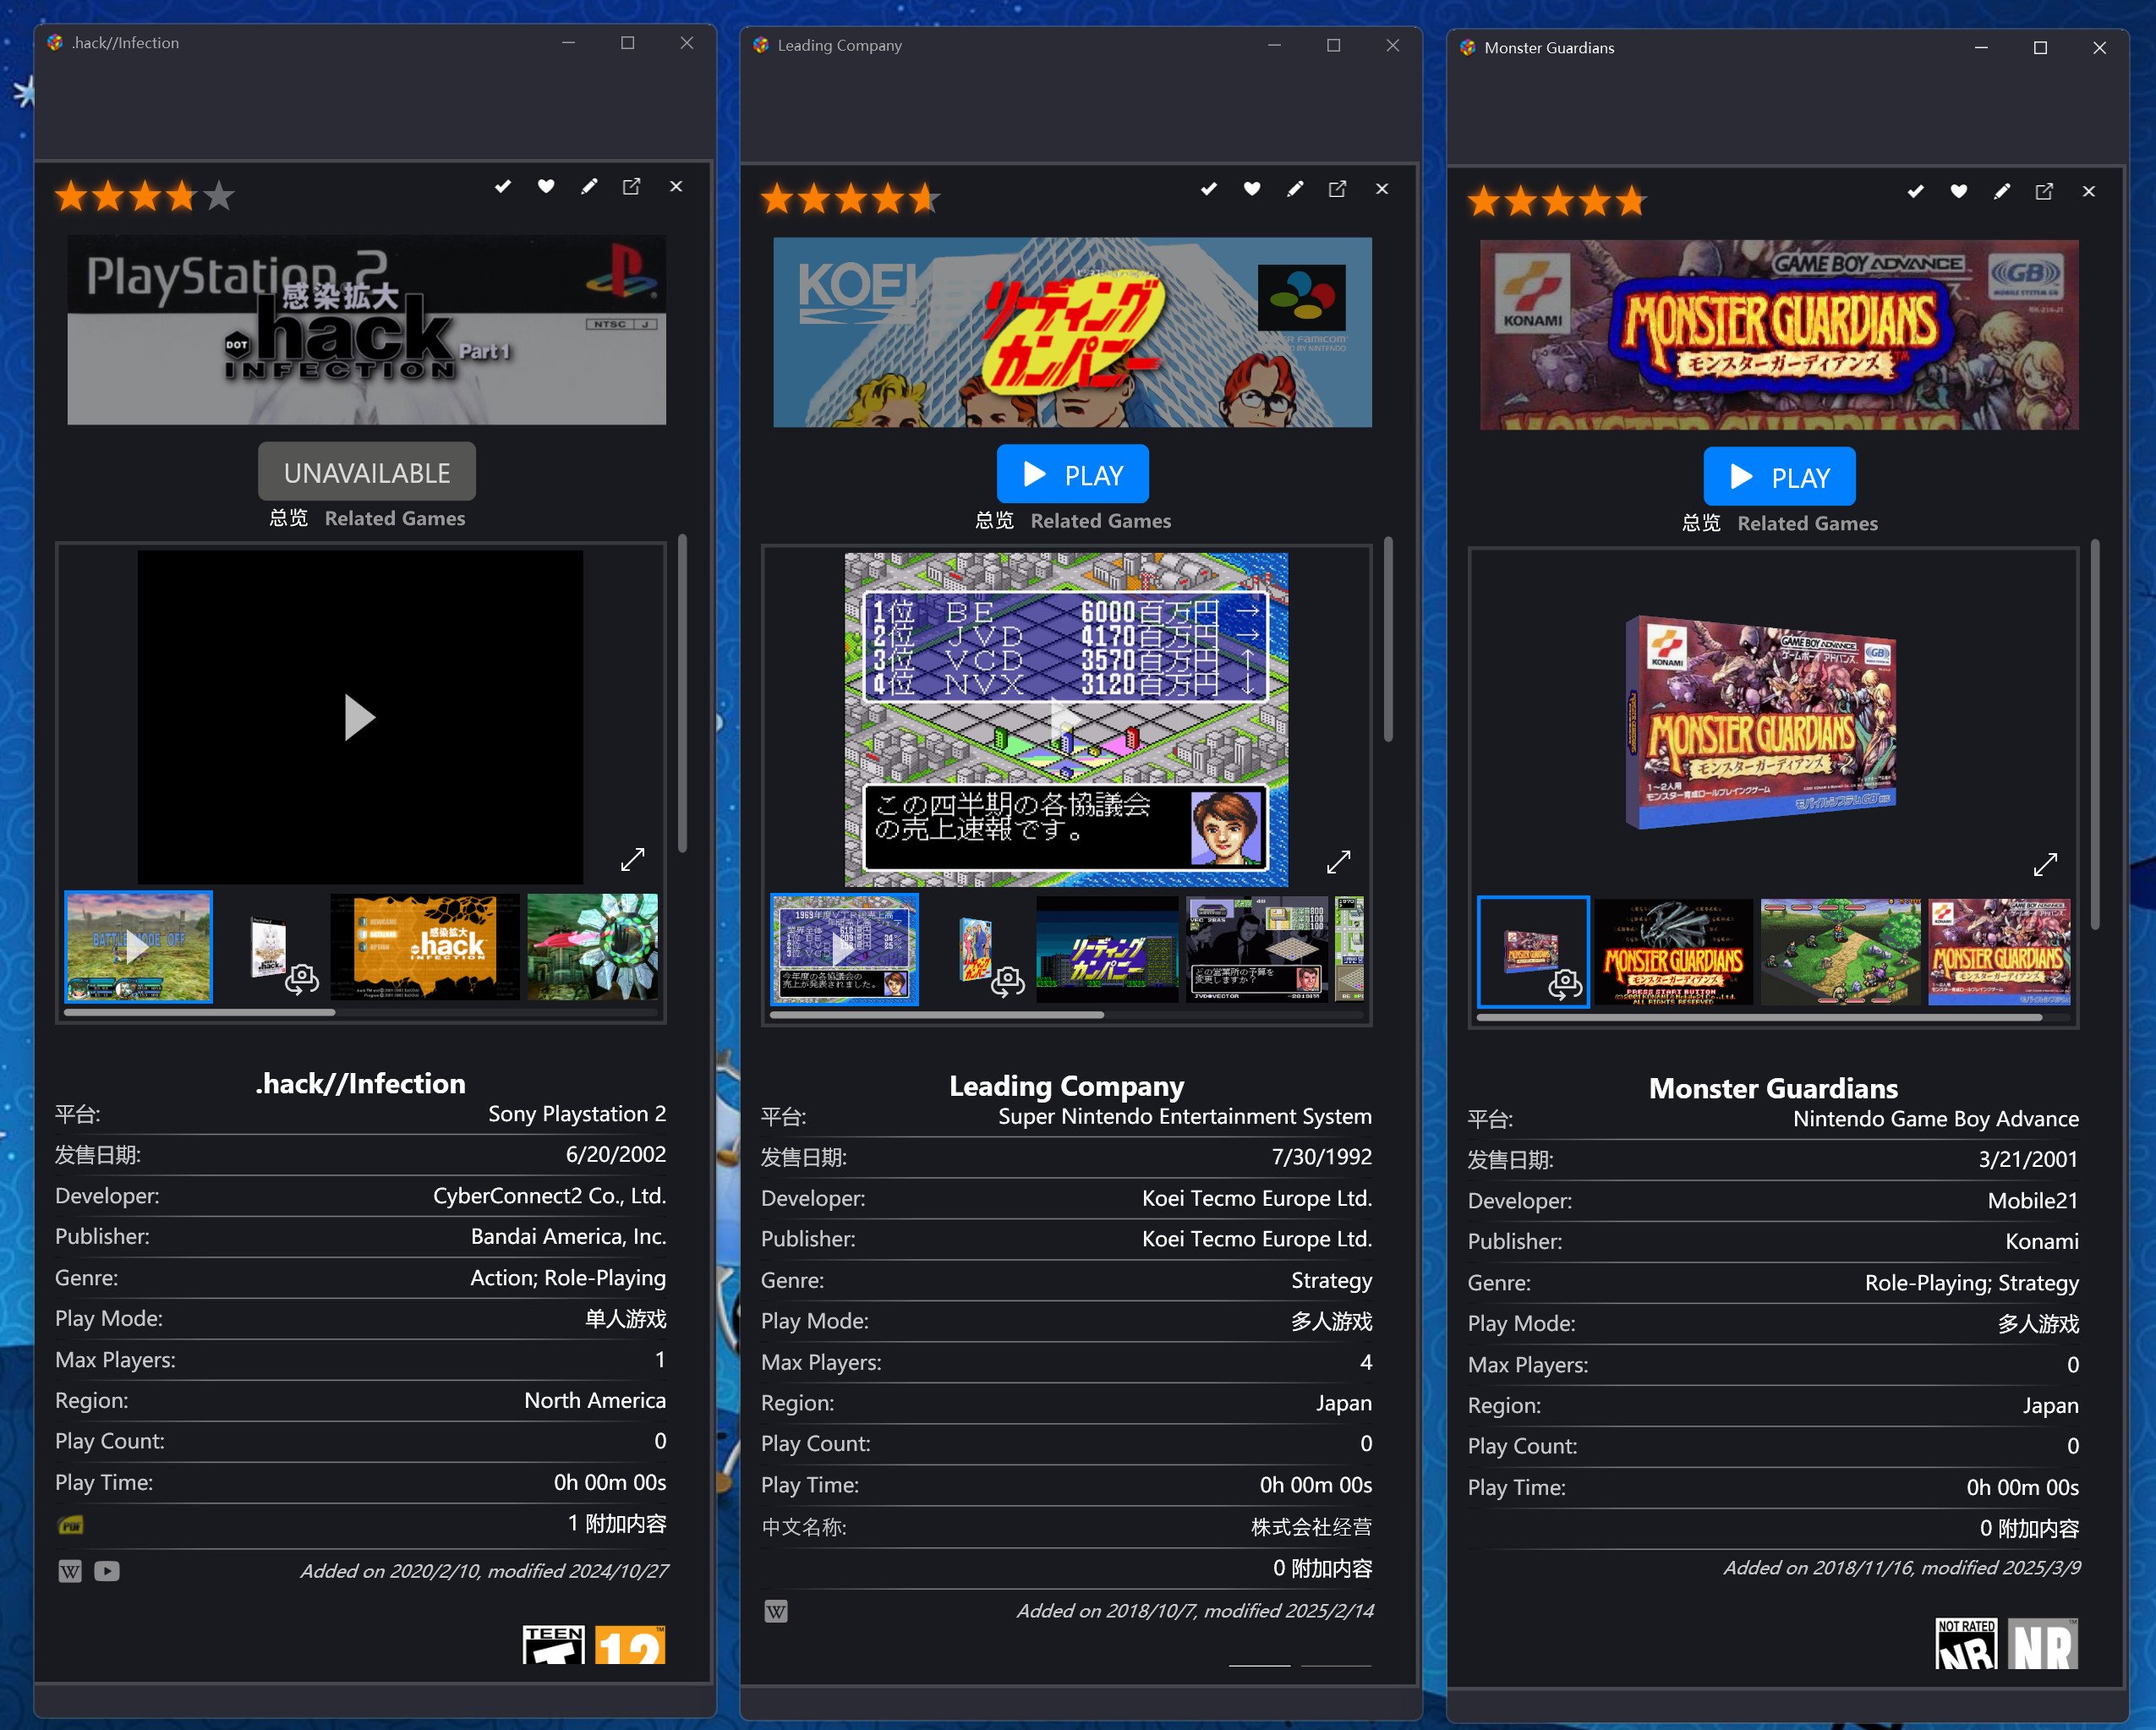
Task: Open Wikipedia icon for Leading Company
Action: click(776, 1612)
